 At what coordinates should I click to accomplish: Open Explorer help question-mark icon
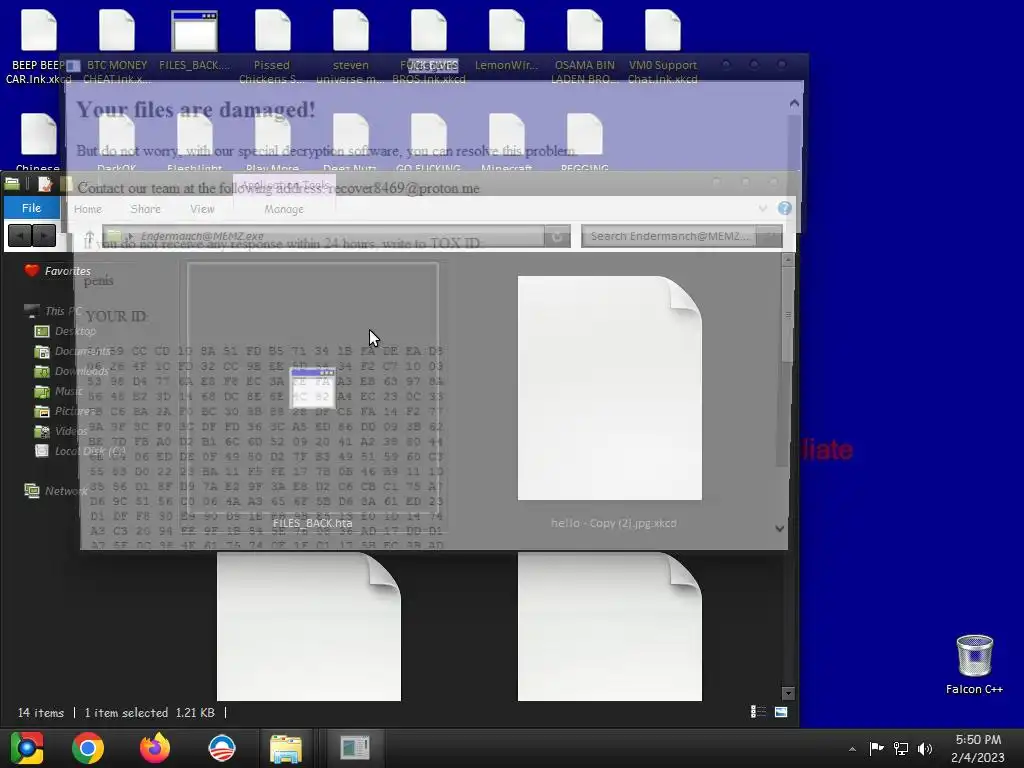coord(784,208)
